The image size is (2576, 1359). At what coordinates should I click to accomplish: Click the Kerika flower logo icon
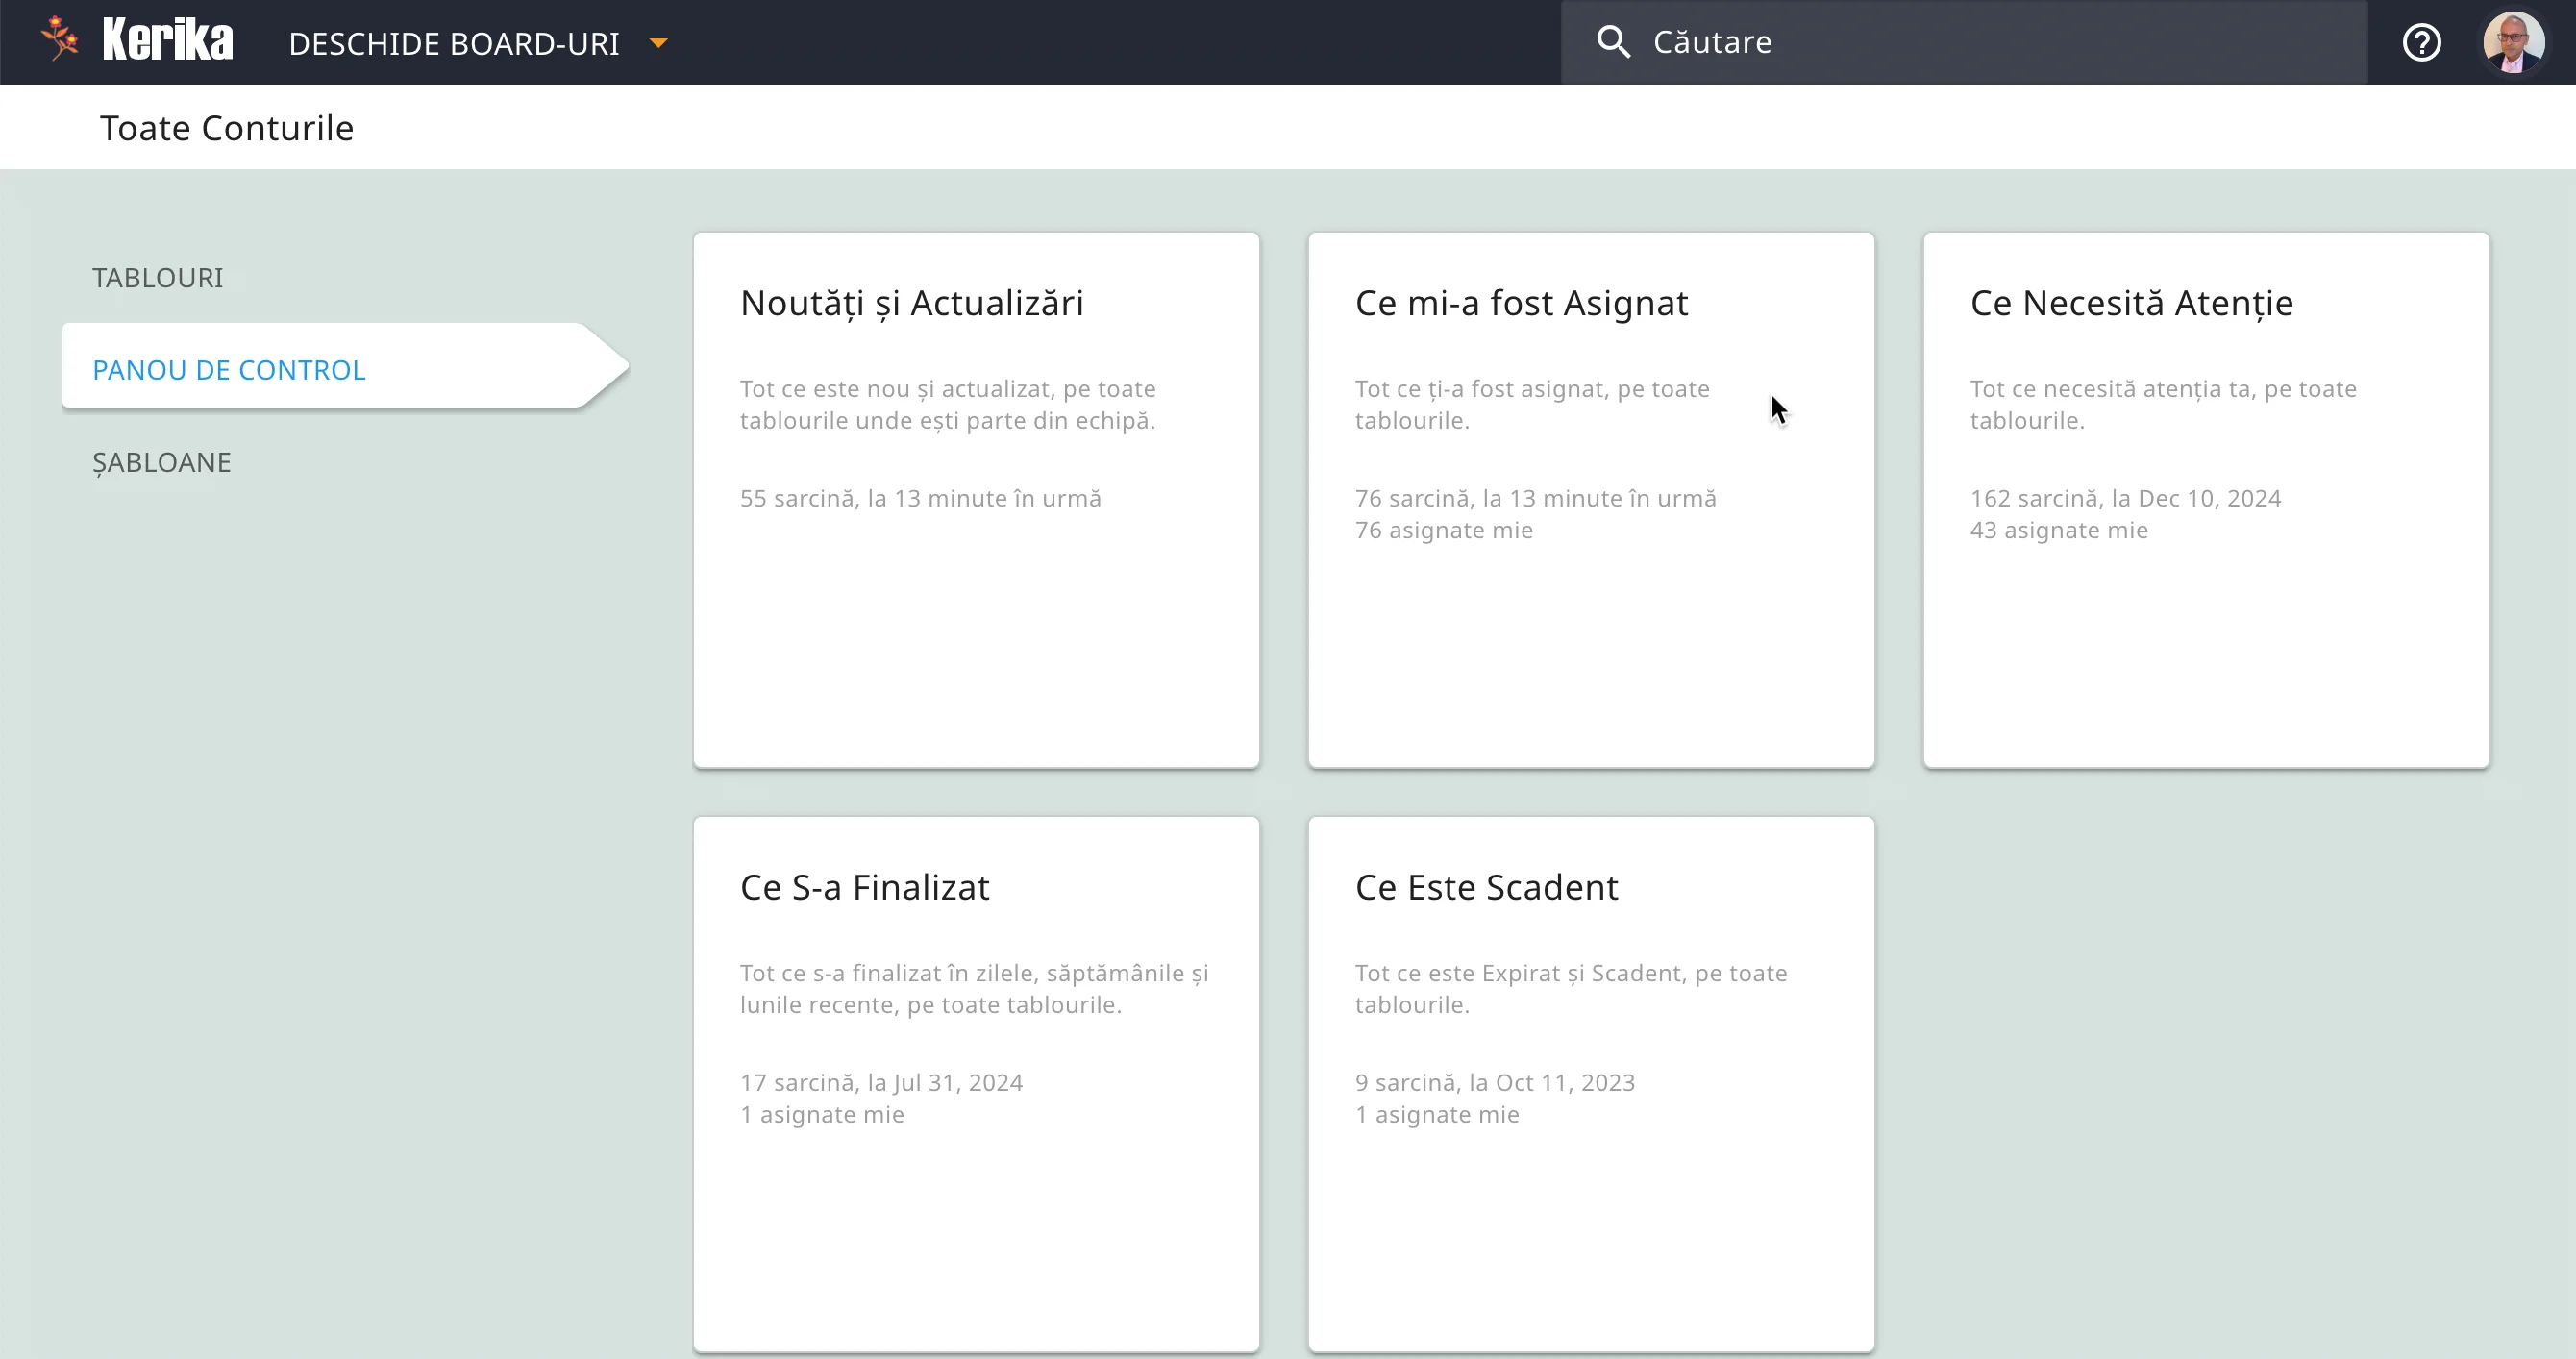click(60, 40)
